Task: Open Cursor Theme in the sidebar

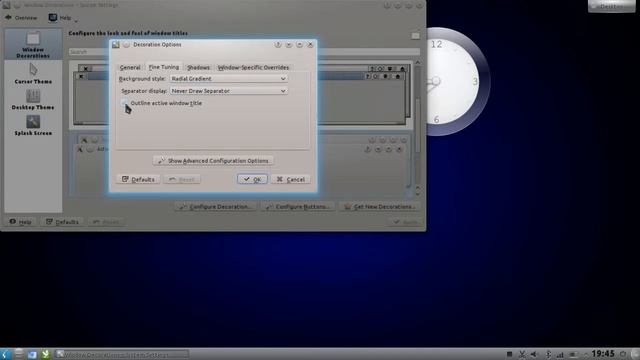Action: tap(33, 74)
